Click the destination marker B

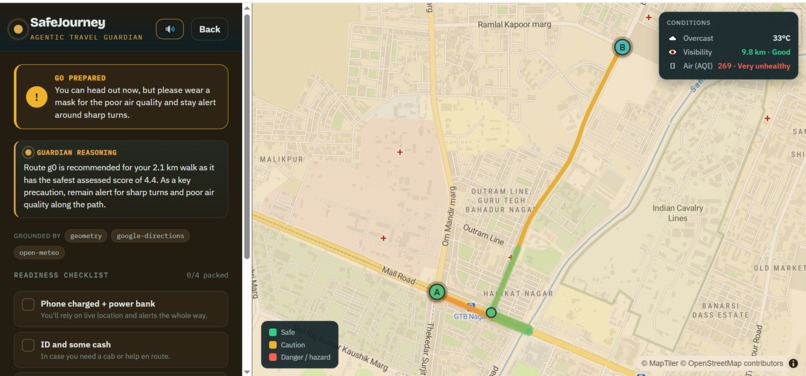[622, 48]
